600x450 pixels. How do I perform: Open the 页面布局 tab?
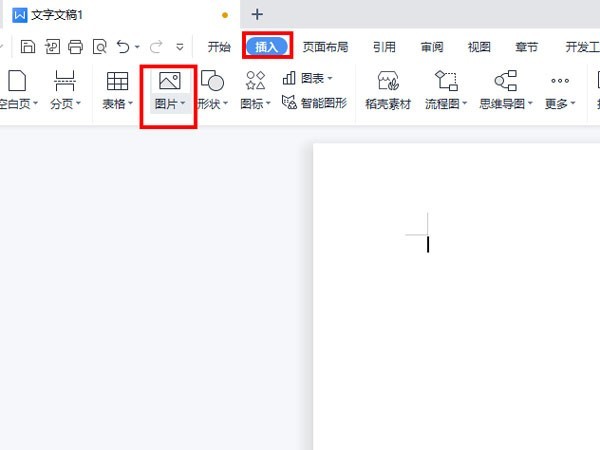click(x=326, y=47)
